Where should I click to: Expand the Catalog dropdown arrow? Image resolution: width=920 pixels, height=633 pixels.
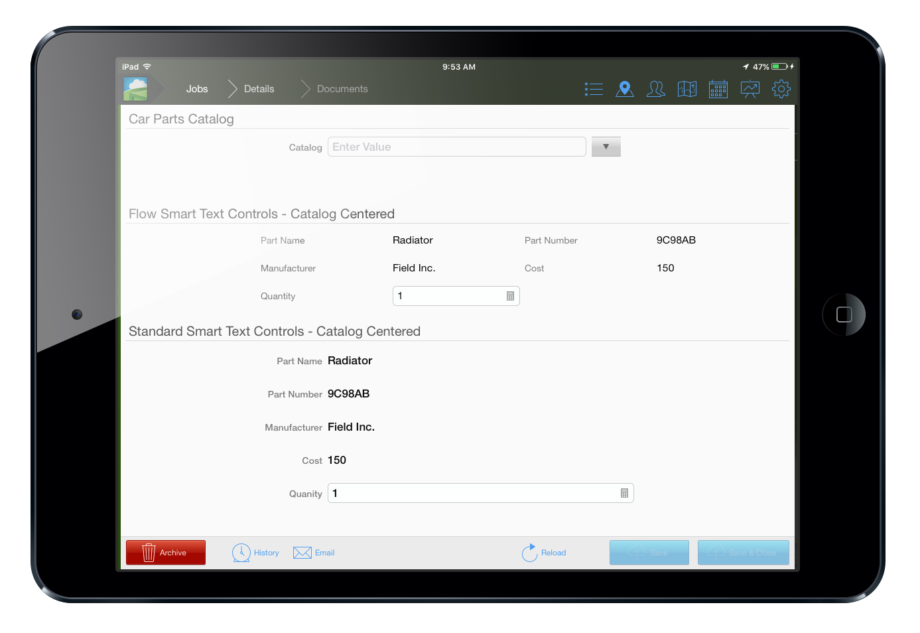606,147
